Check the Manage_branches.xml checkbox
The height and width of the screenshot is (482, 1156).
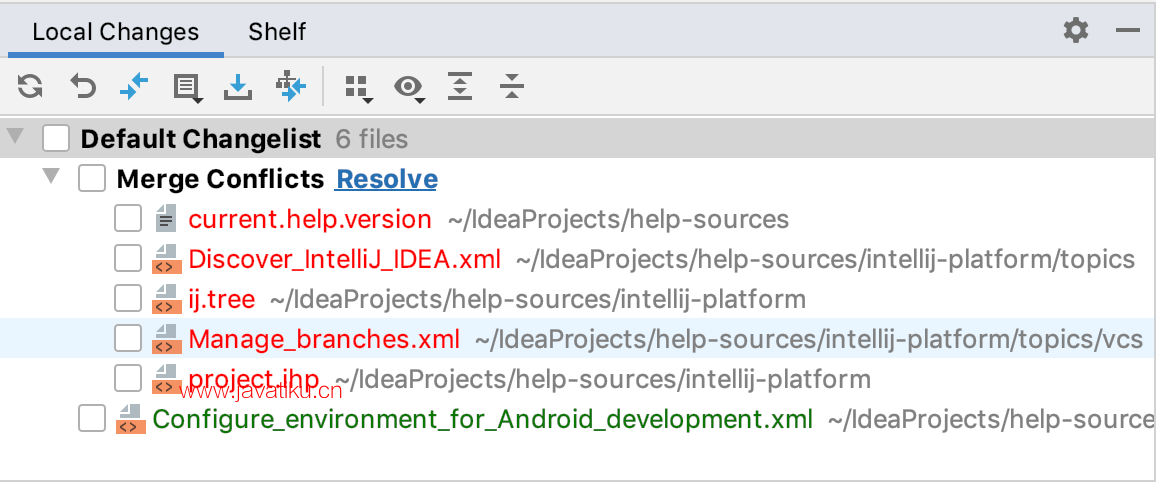[x=128, y=338]
